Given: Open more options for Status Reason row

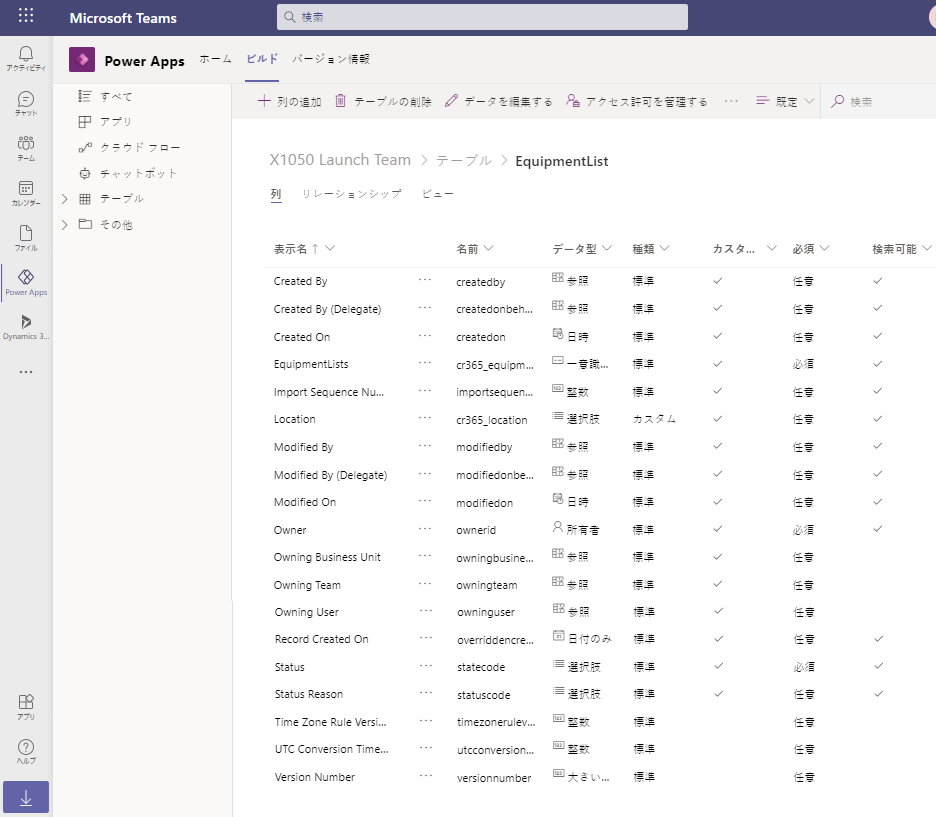Looking at the screenshot, I should tap(426, 693).
